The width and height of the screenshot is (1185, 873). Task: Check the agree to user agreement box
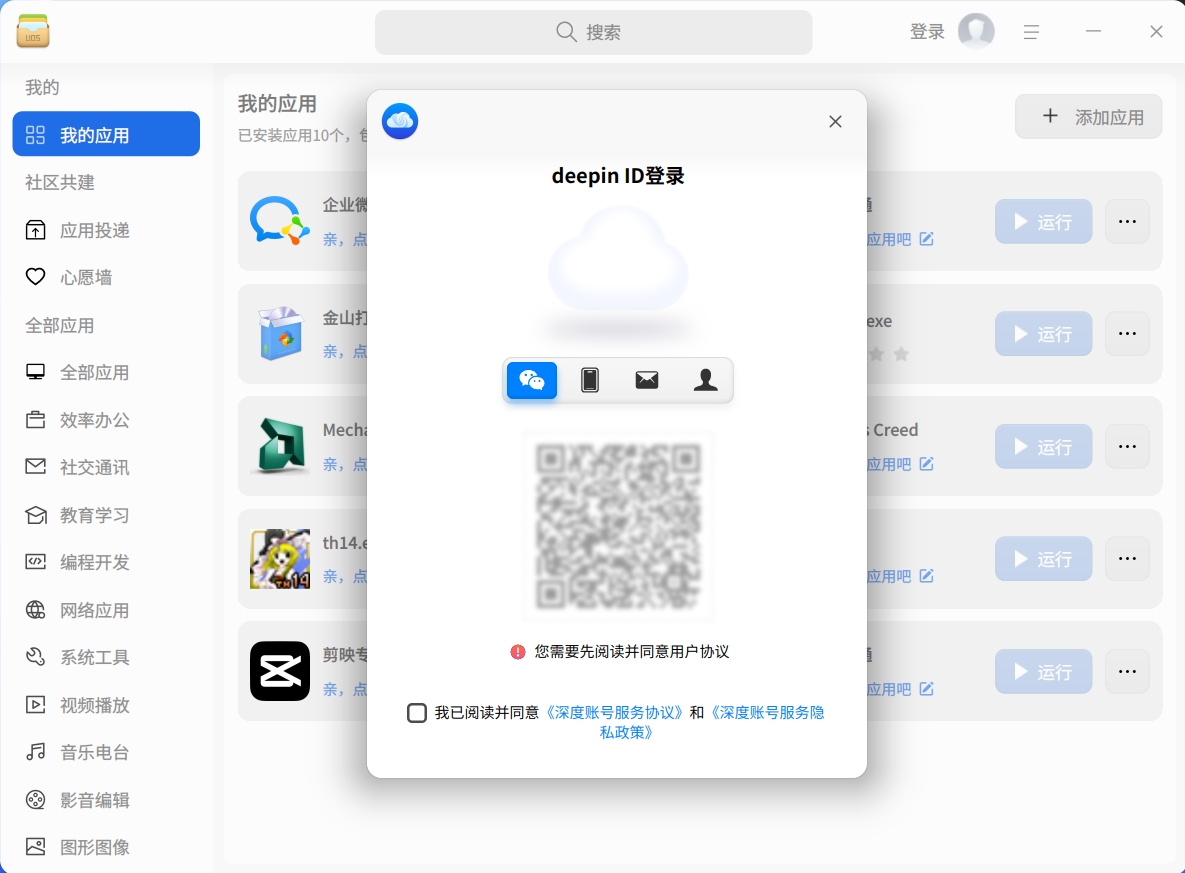(x=416, y=713)
